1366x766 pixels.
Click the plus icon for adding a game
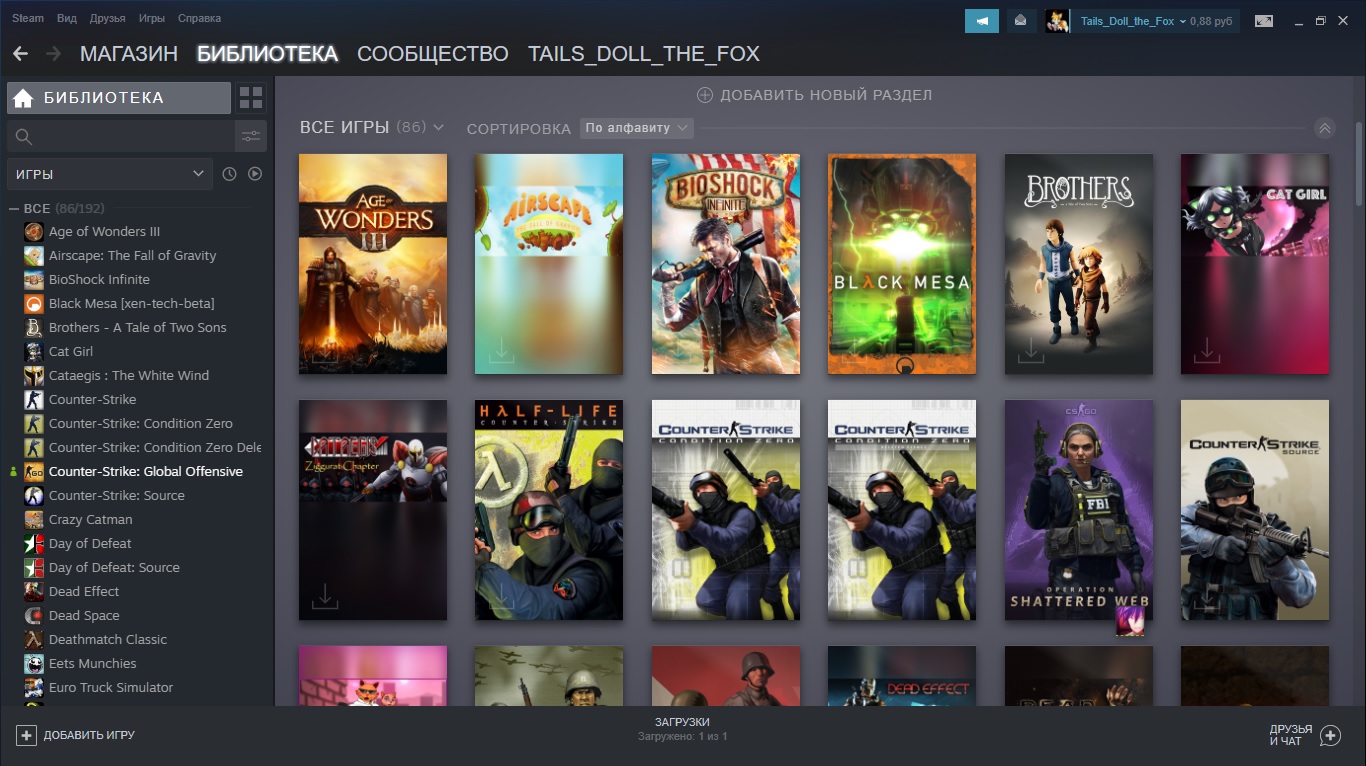tap(26, 735)
